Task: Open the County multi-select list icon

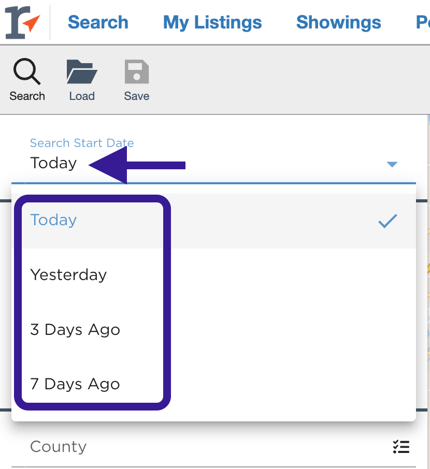Action: [401, 447]
